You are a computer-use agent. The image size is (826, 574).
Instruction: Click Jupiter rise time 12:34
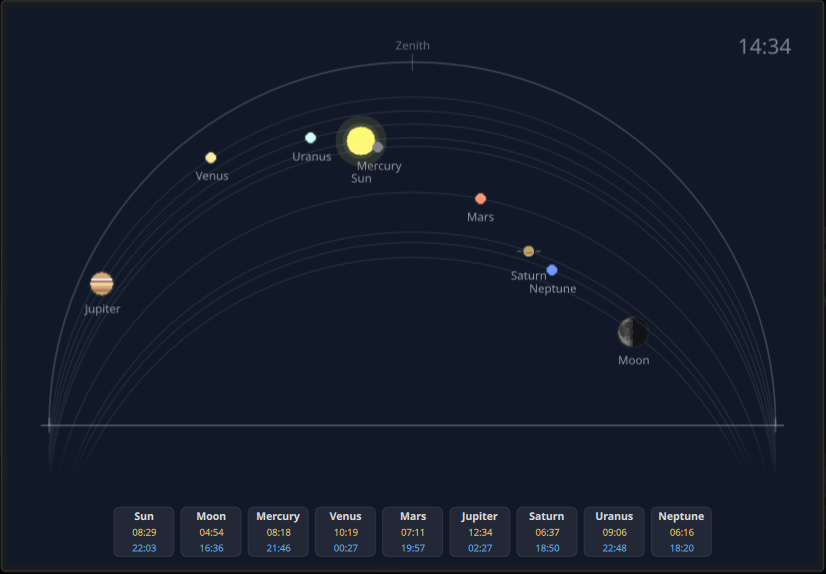tap(480, 532)
